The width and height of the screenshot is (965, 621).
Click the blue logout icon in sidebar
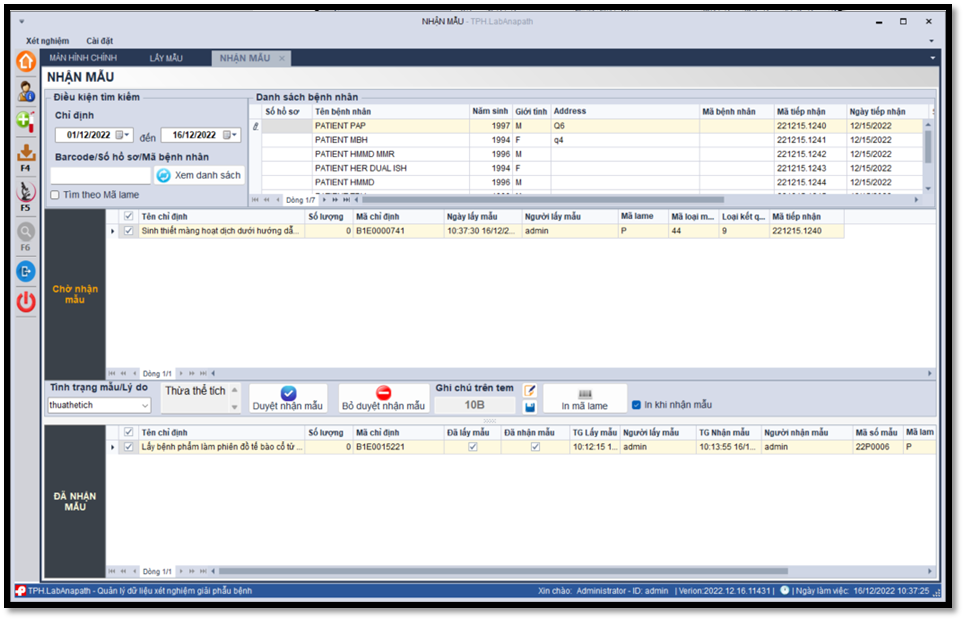pos(26,271)
